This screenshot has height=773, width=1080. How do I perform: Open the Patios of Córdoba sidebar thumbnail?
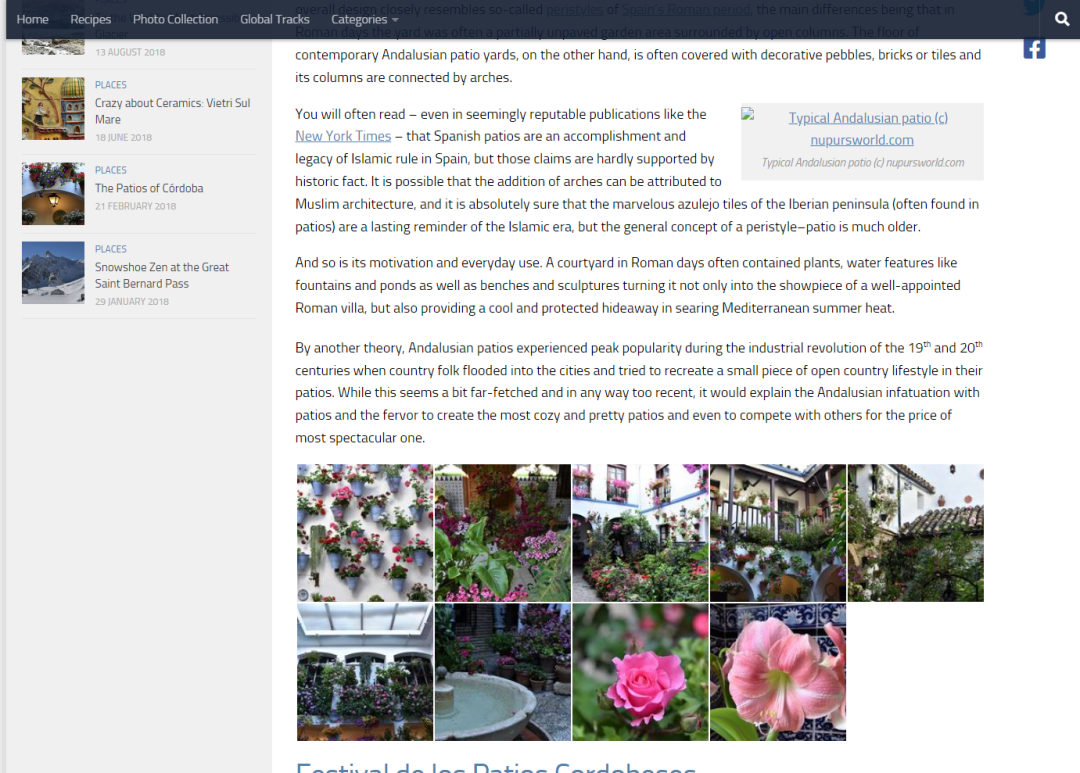(x=53, y=194)
